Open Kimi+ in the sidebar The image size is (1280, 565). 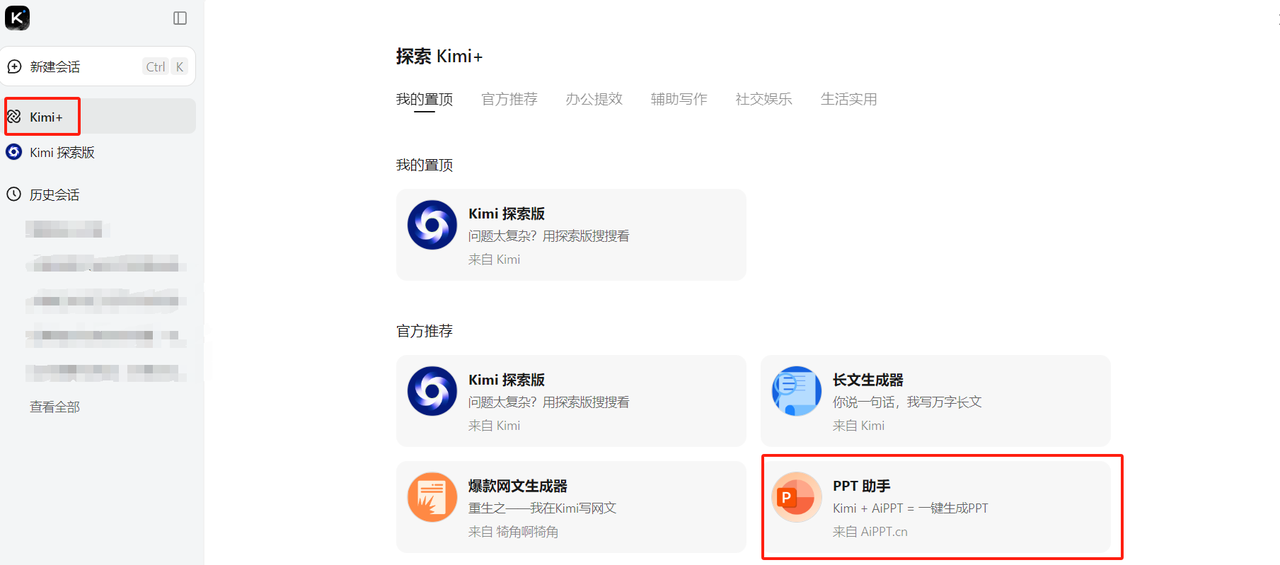(x=100, y=116)
